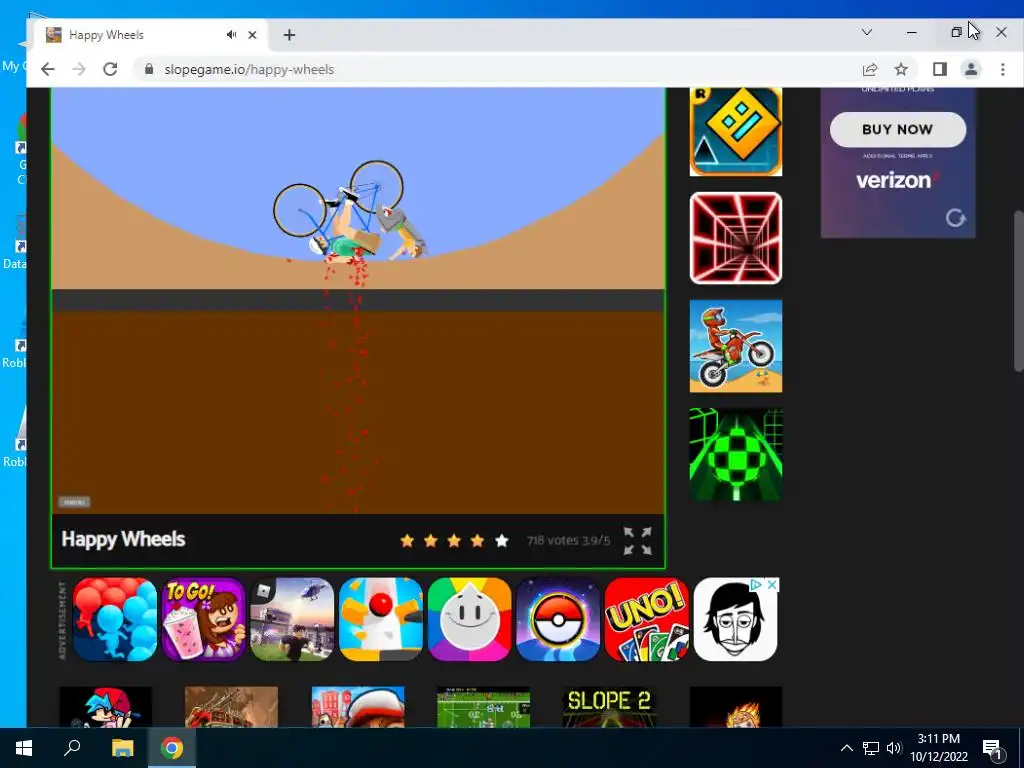
Task: Open the taskbar clock and date
Action: tap(939, 748)
